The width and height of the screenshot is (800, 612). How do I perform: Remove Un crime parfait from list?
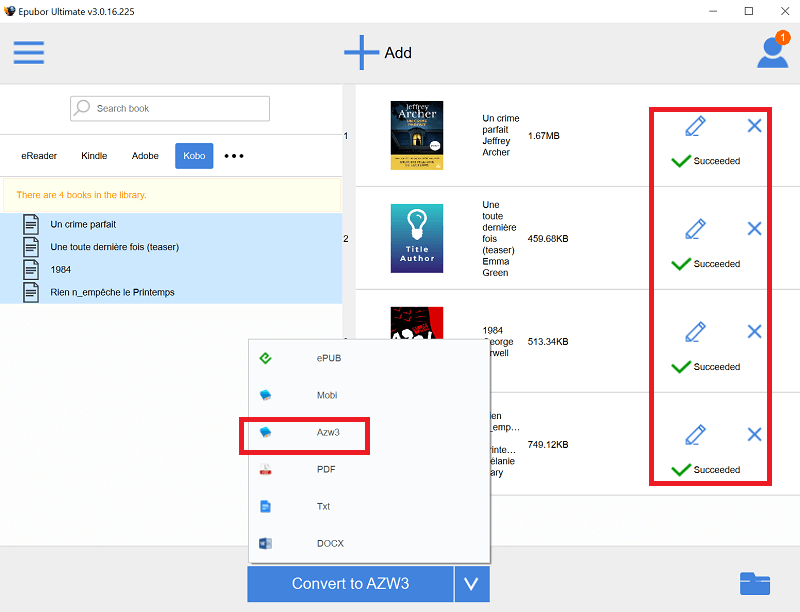(754, 125)
